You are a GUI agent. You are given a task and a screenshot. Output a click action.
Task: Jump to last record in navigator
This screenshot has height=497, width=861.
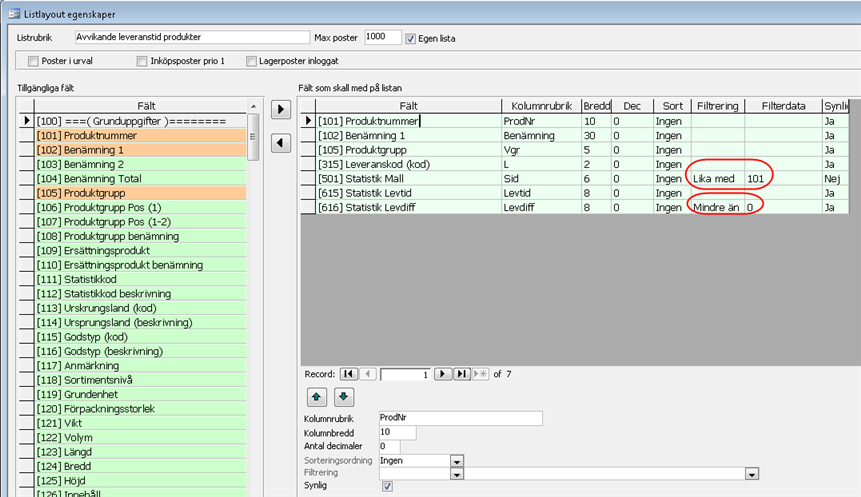click(461, 373)
